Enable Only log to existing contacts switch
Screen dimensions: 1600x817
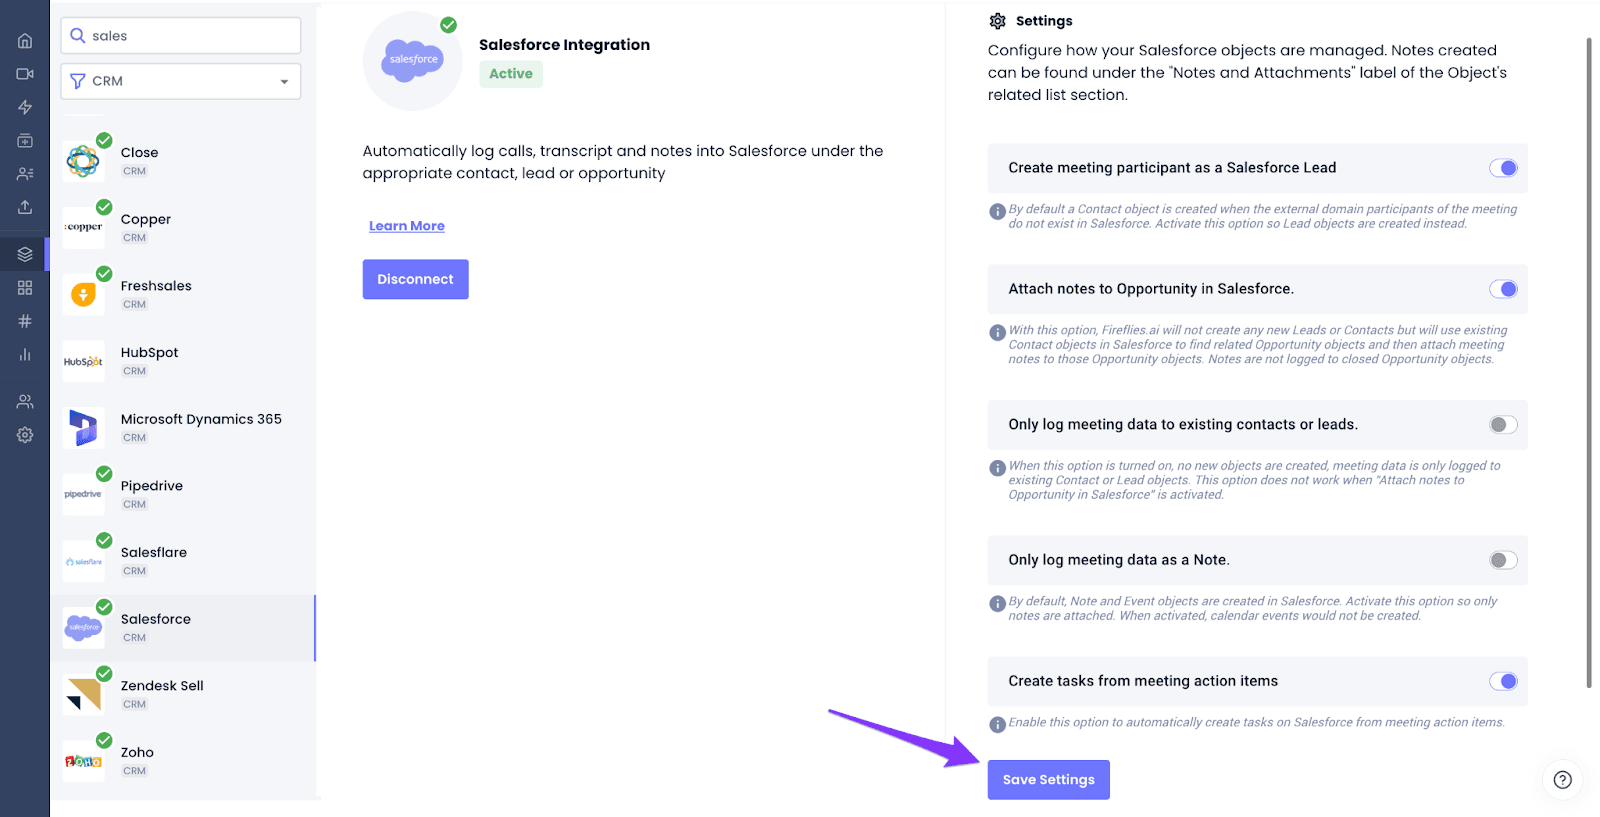tap(1503, 425)
